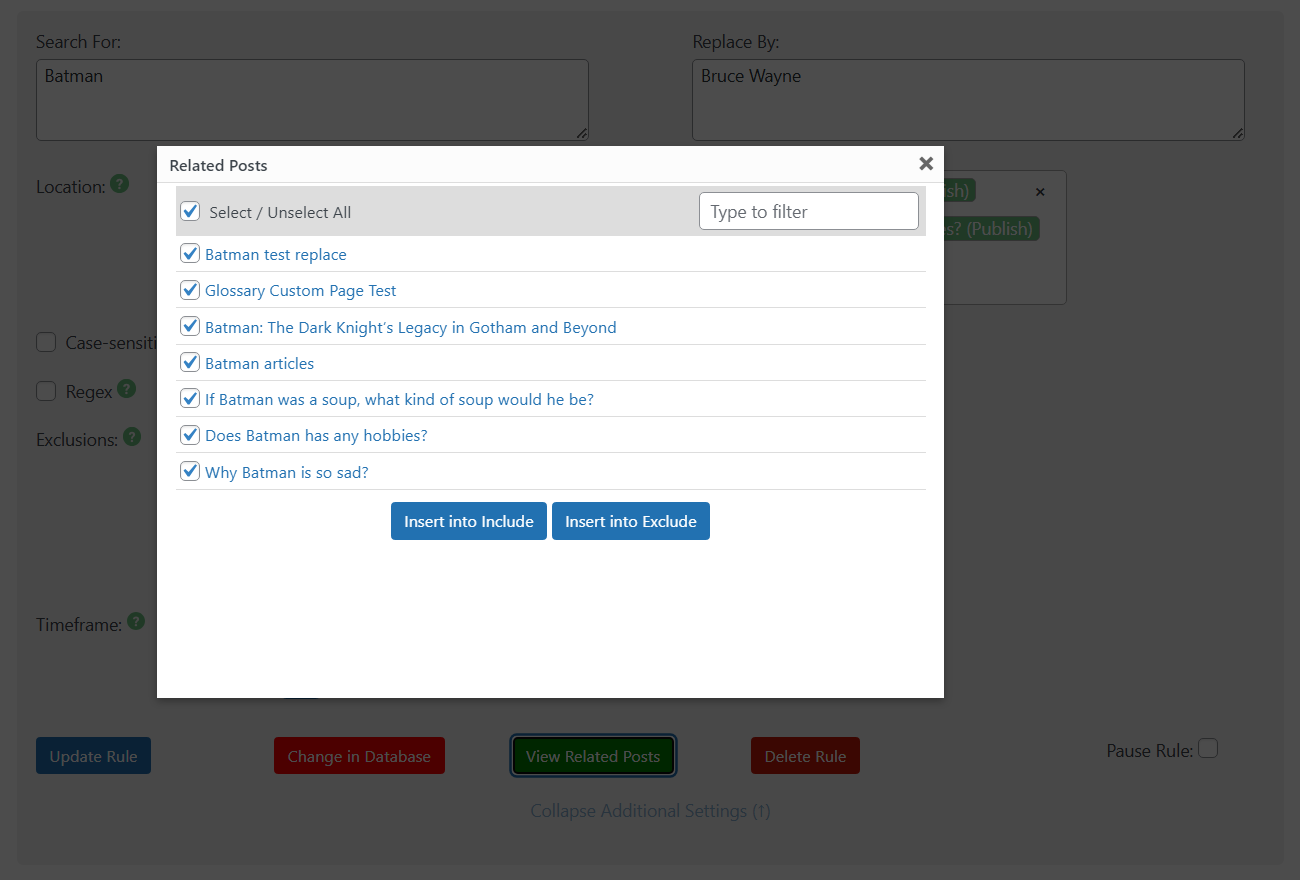Click the Update Rule button
Viewport: 1300px width, 880px height.
click(x=93, y=756)
